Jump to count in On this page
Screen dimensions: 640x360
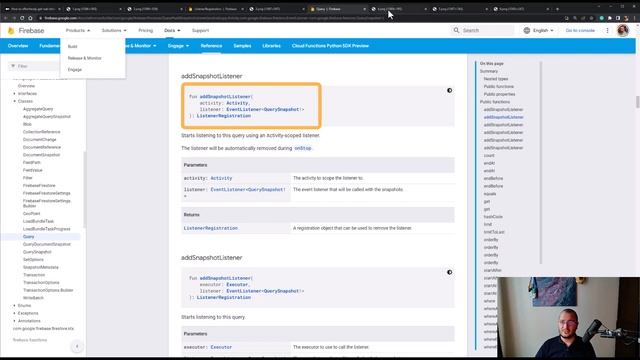(489, 156)
